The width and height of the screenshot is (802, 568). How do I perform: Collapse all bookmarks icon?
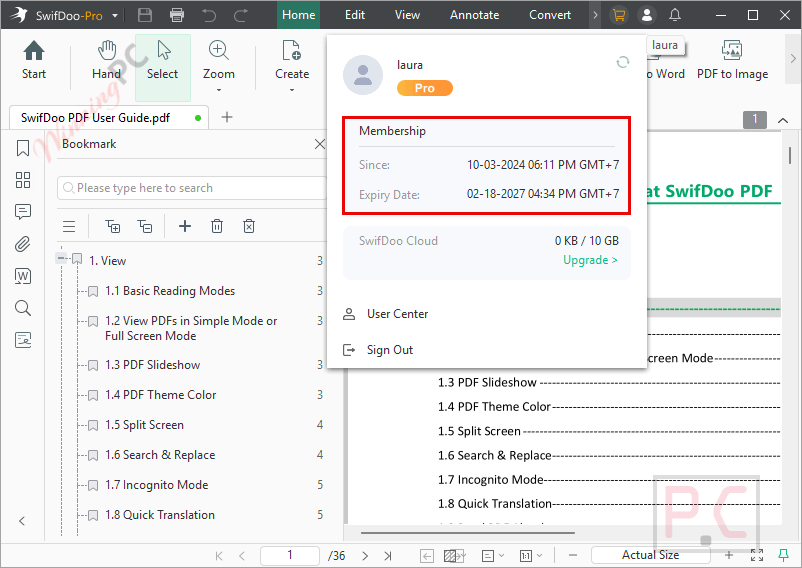(145, 226)
